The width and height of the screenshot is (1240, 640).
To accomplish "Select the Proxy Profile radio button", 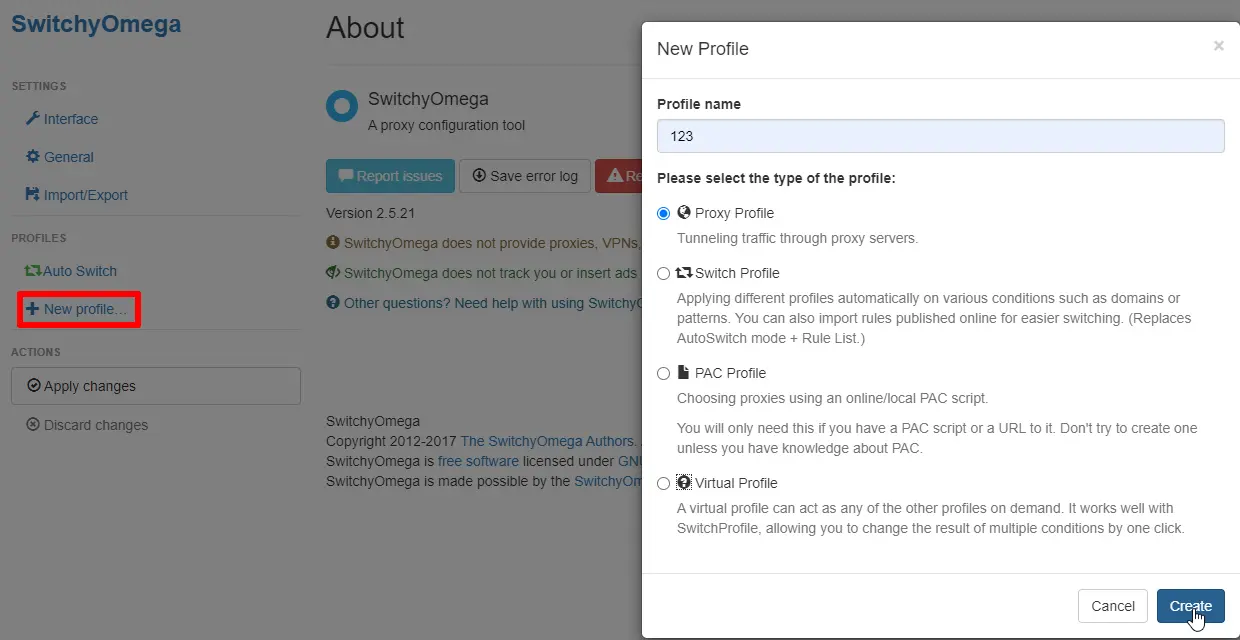I will pos(664,213).
